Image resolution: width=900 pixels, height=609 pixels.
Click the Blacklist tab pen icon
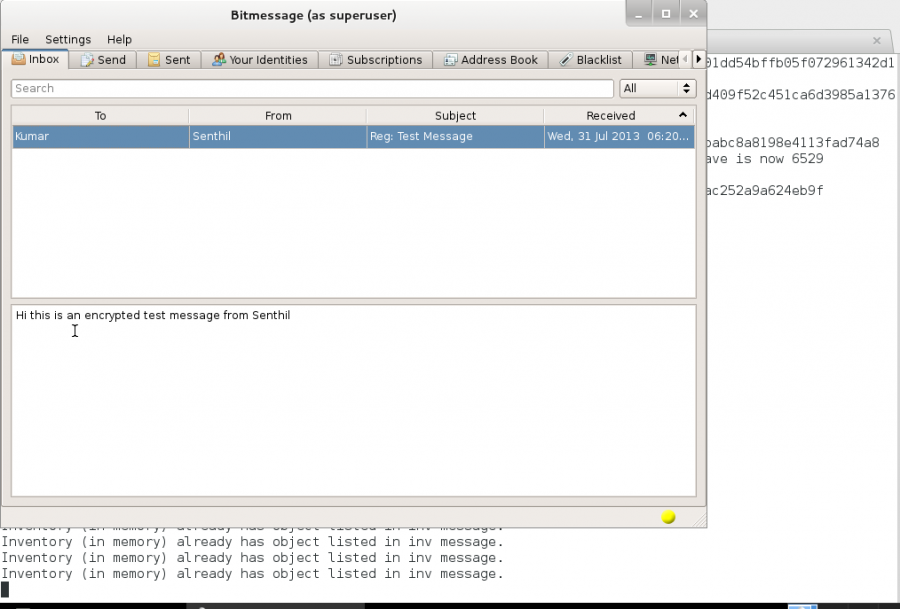pos(566,60)
